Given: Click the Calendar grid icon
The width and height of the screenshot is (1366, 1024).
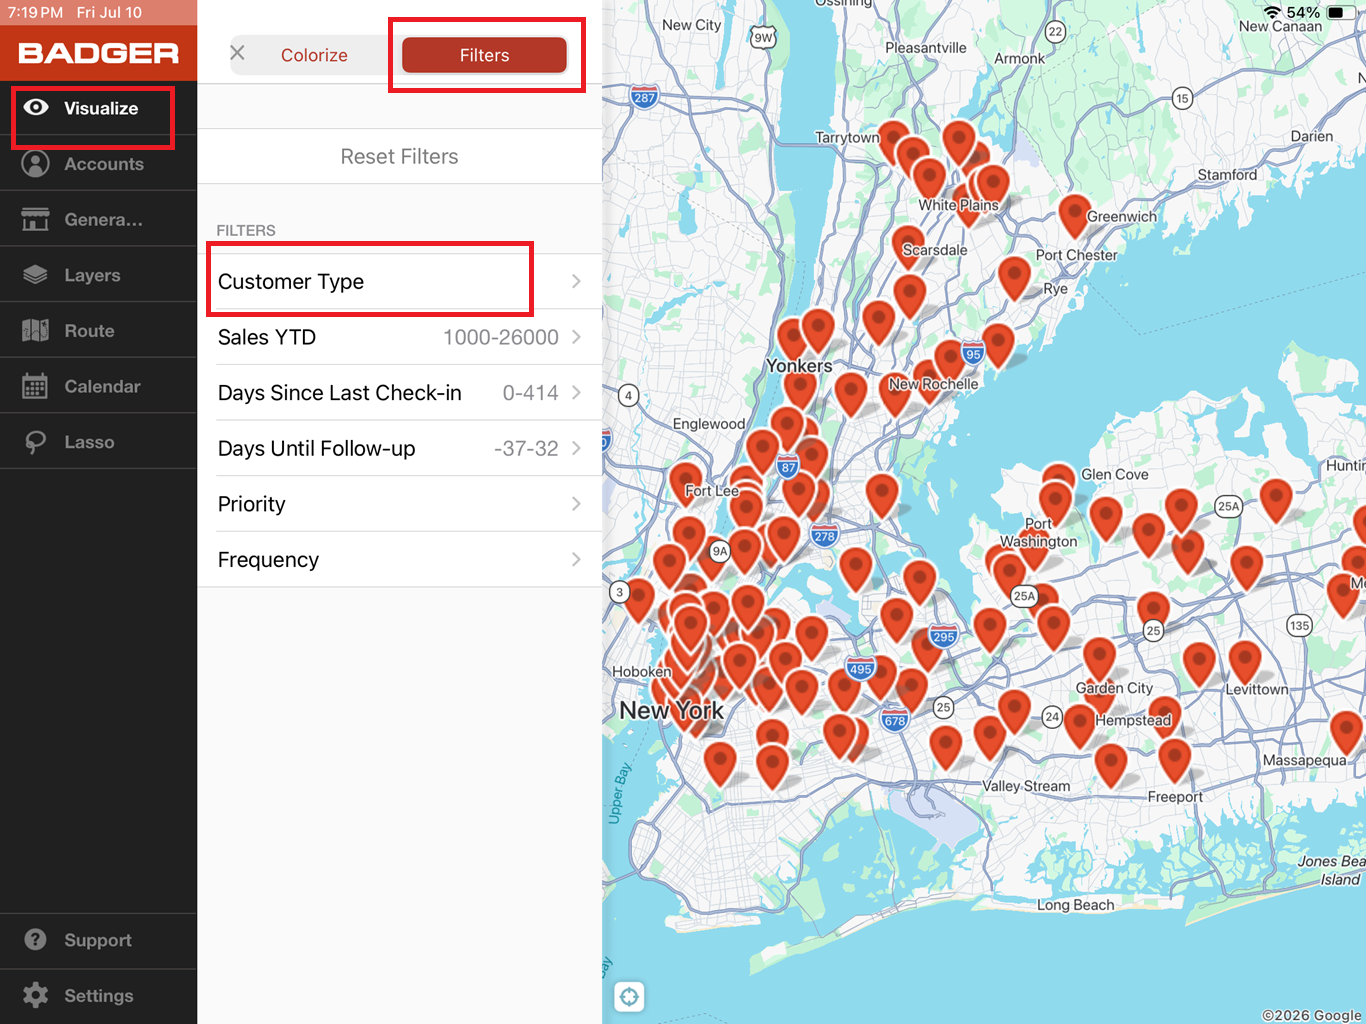Looking at the screenshot, I should click(36, 386).
